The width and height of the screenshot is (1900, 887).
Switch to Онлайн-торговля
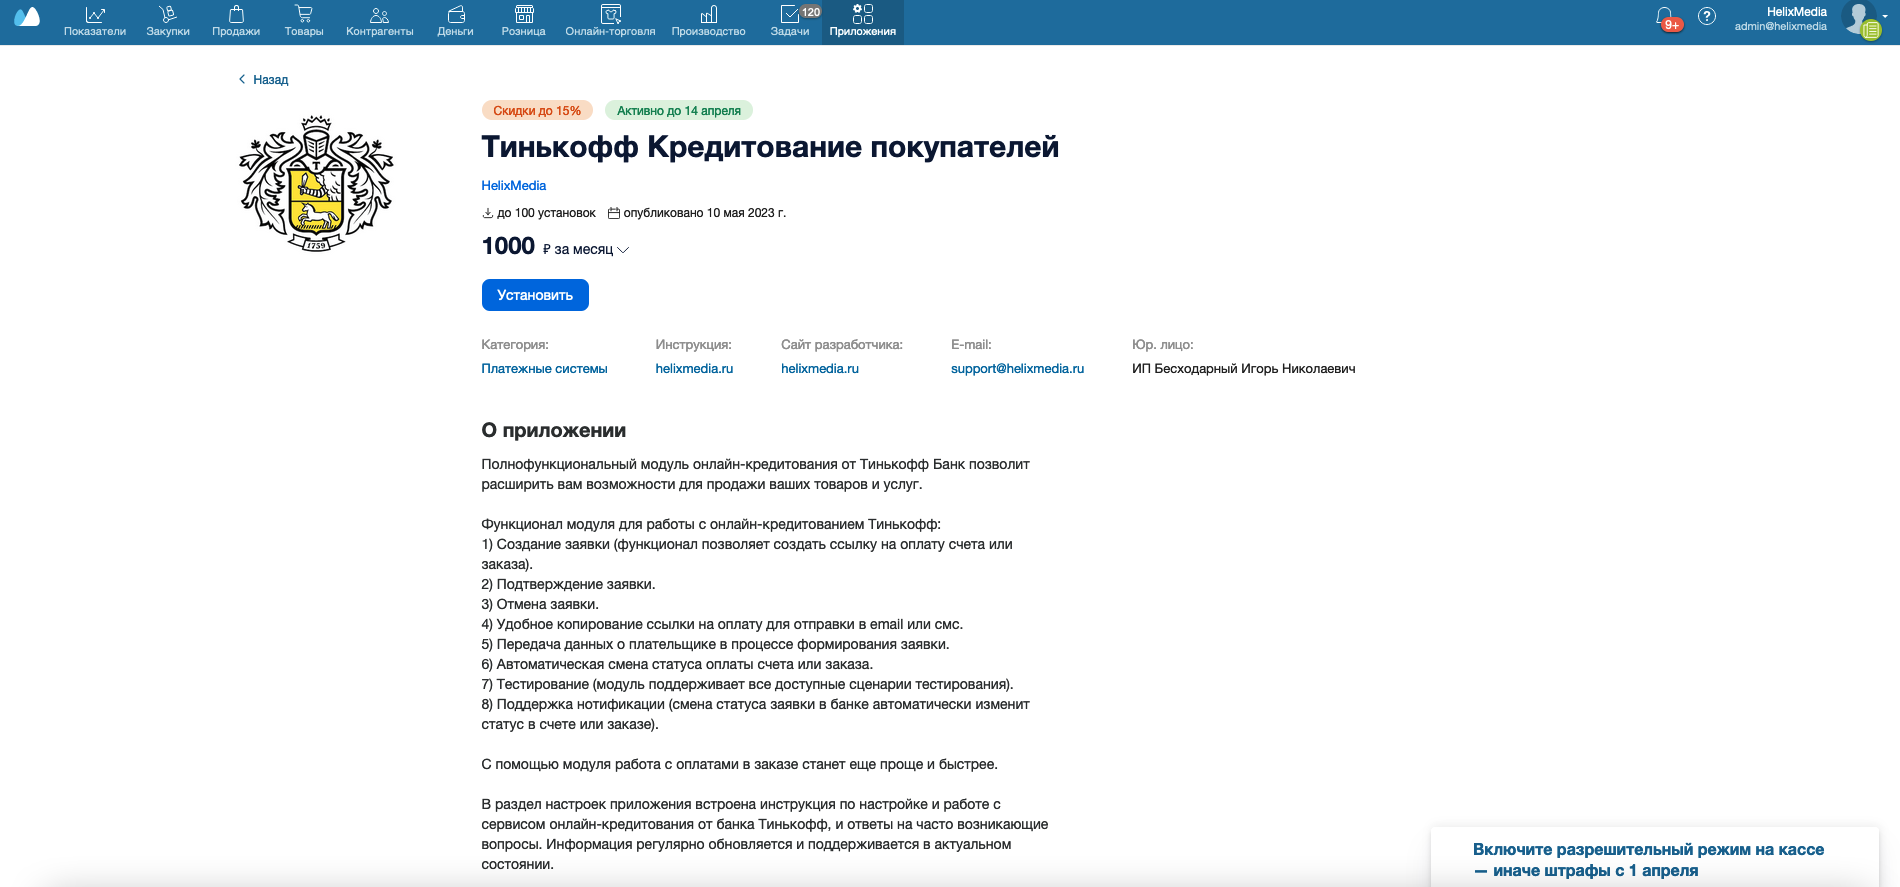(610, 22)
